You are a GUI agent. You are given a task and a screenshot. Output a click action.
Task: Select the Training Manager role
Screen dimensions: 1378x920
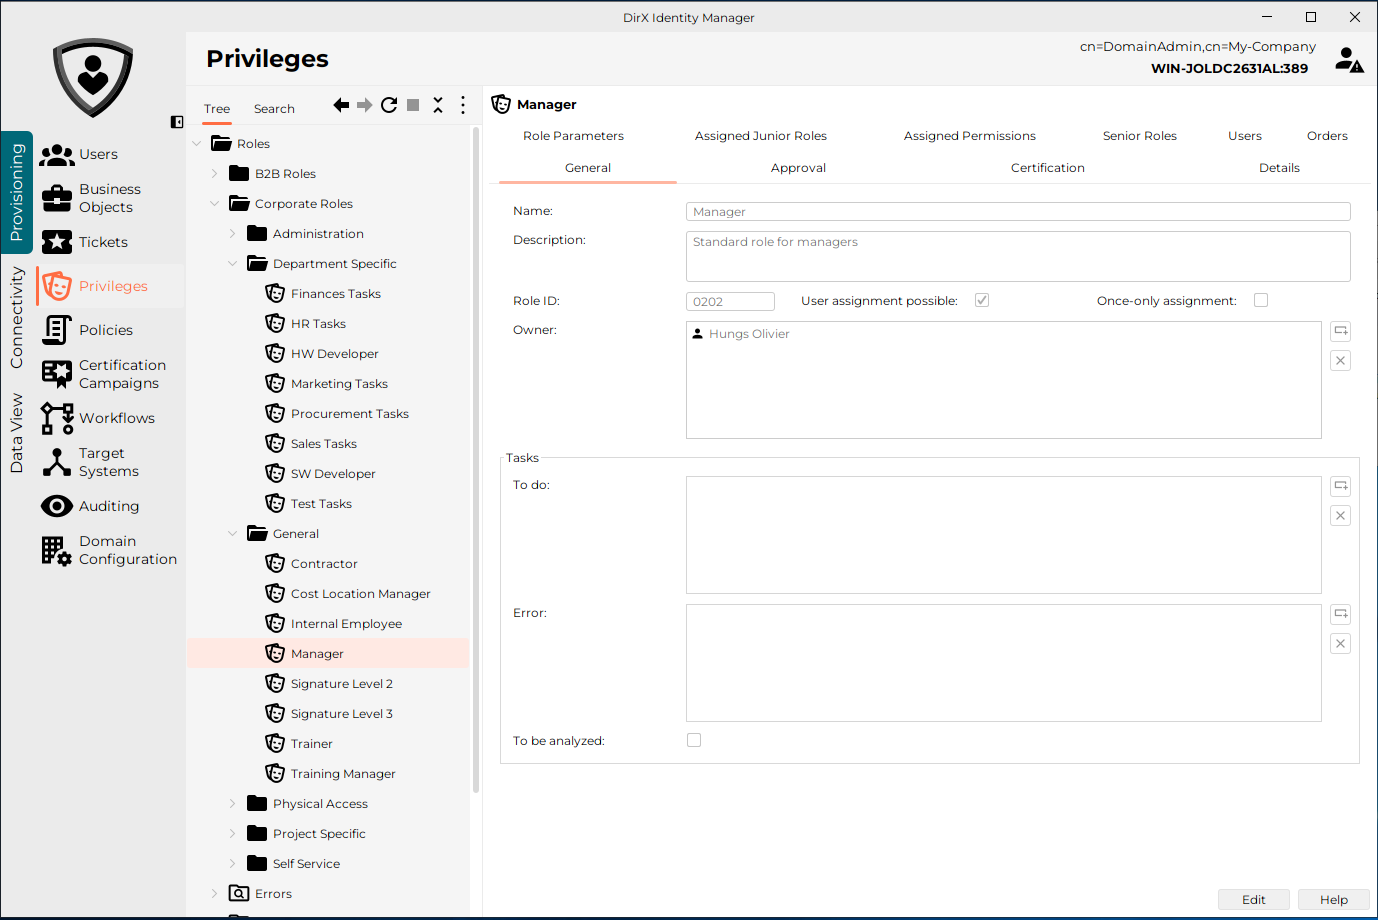pos(343,774)
